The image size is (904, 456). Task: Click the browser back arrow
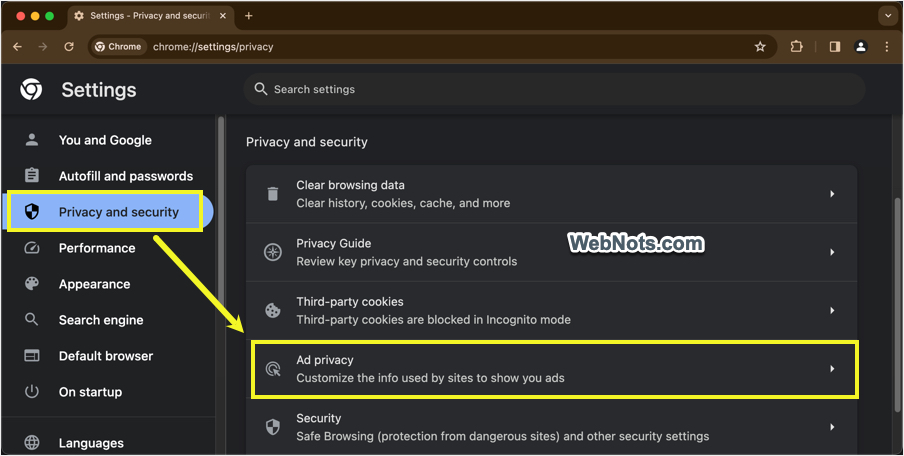17,47
